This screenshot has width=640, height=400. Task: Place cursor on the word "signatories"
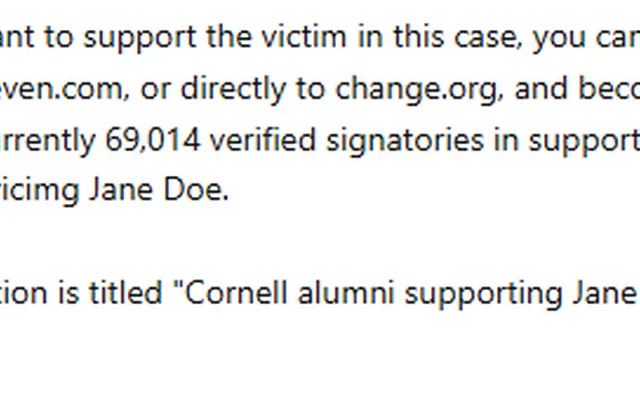[405, 142]
